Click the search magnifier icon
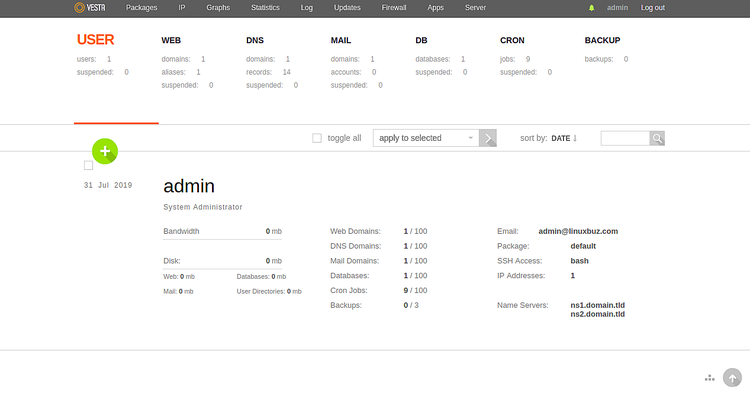 657,138
